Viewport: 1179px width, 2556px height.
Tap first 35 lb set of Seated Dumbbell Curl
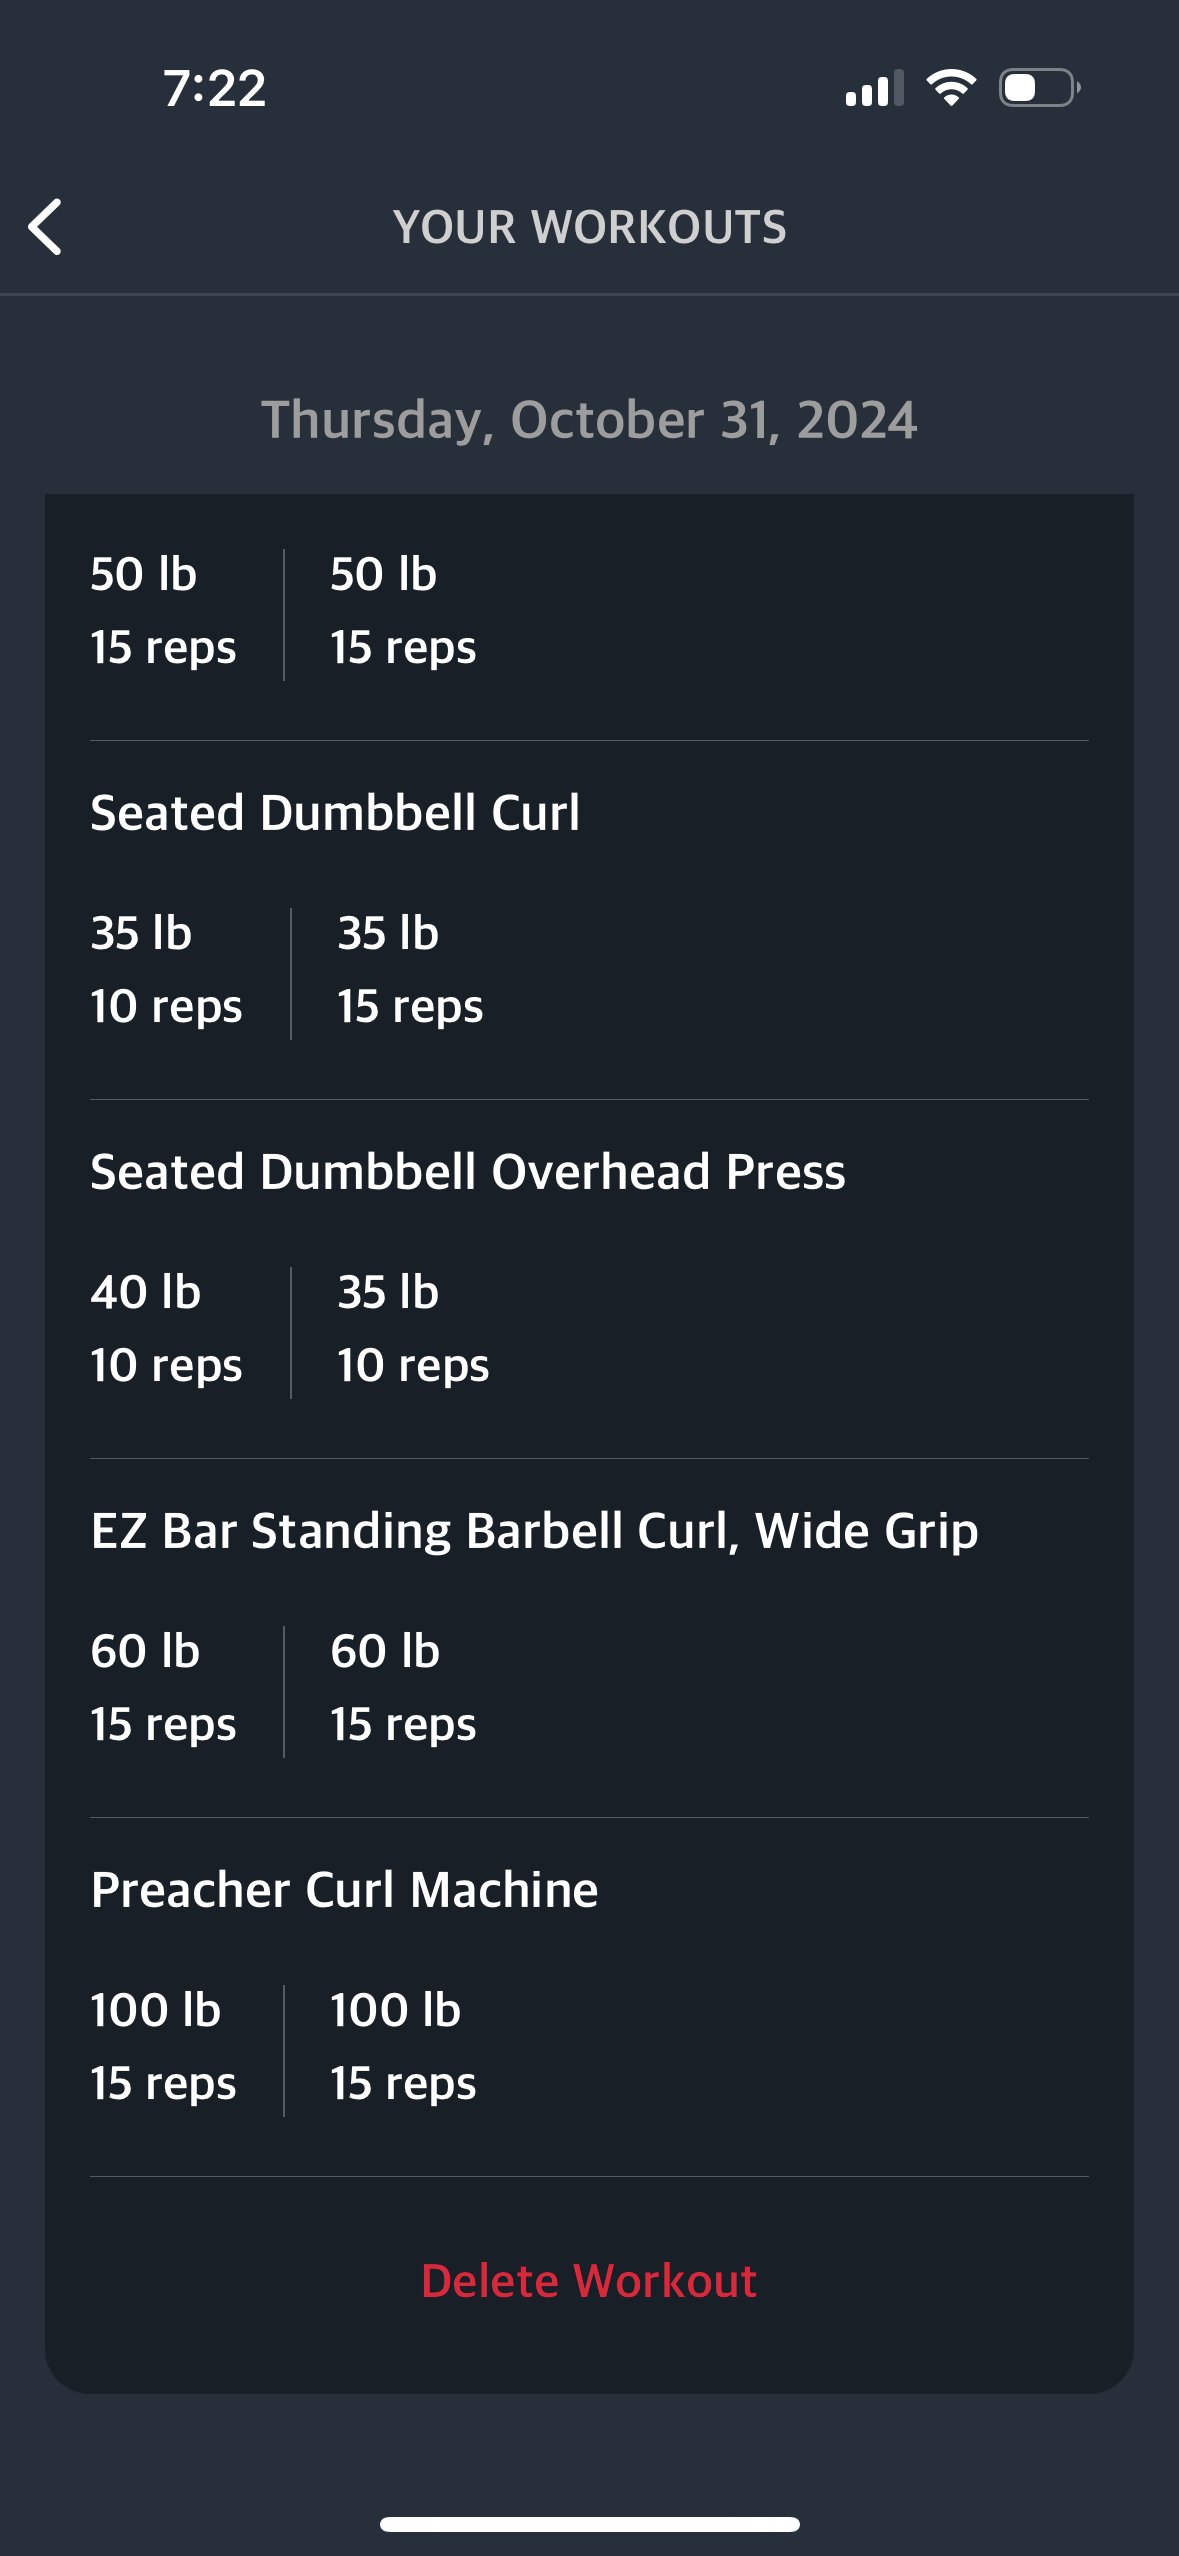(x=166, y=969)
